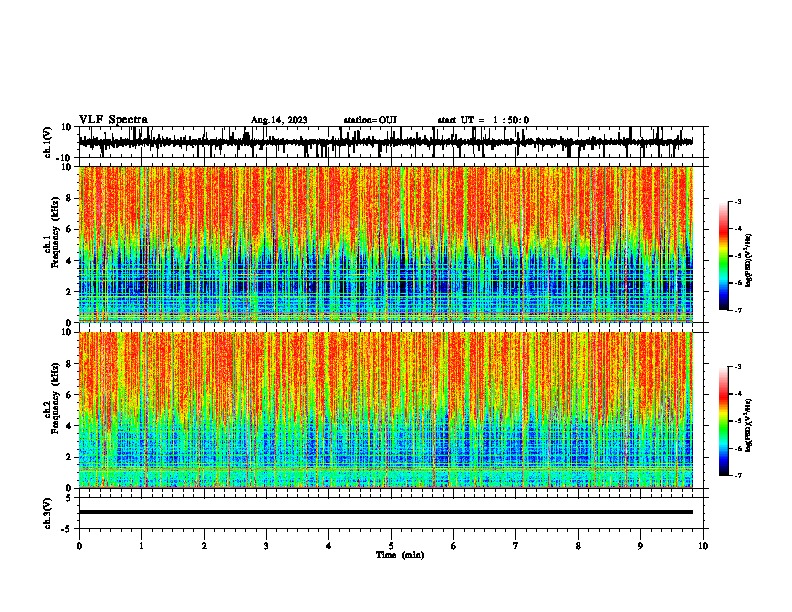Click the '6' tick on the time axis
Viewport: 792px width, 612px height.
pyautogui.click(x=454, y=546)
